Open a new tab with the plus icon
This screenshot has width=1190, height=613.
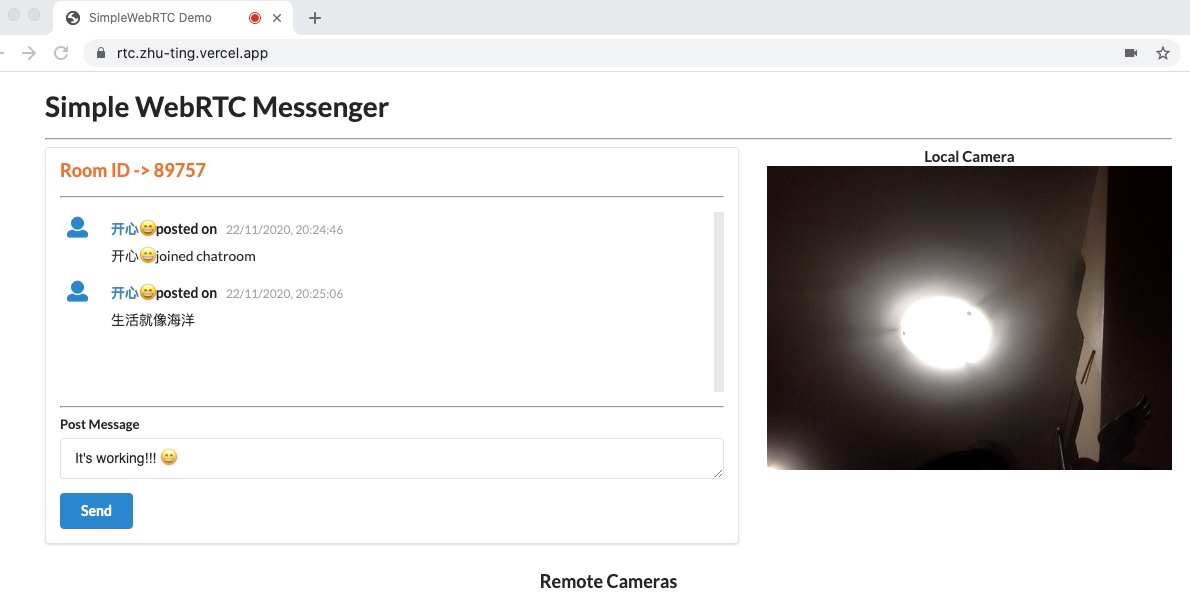[315, 17]
